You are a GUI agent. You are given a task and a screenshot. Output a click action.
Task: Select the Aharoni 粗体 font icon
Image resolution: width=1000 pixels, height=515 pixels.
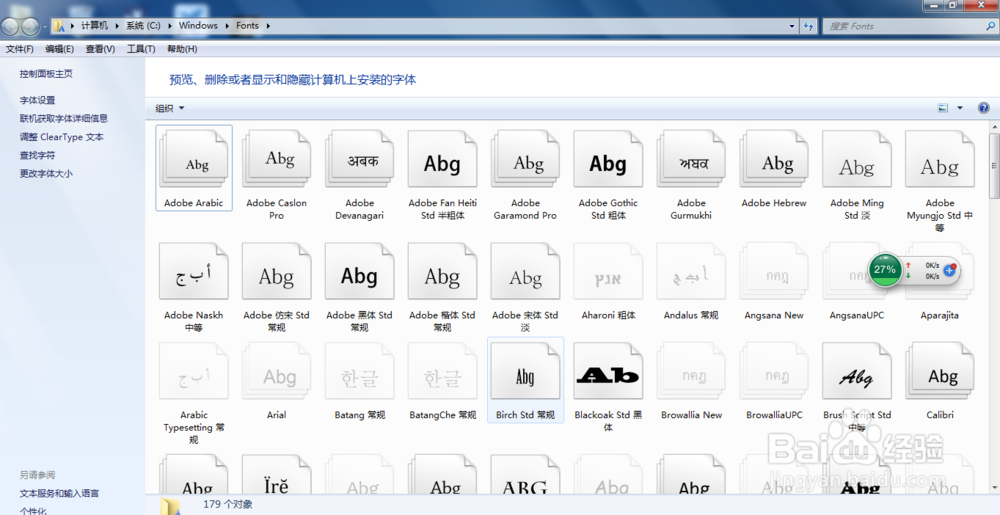pos(608,271)
